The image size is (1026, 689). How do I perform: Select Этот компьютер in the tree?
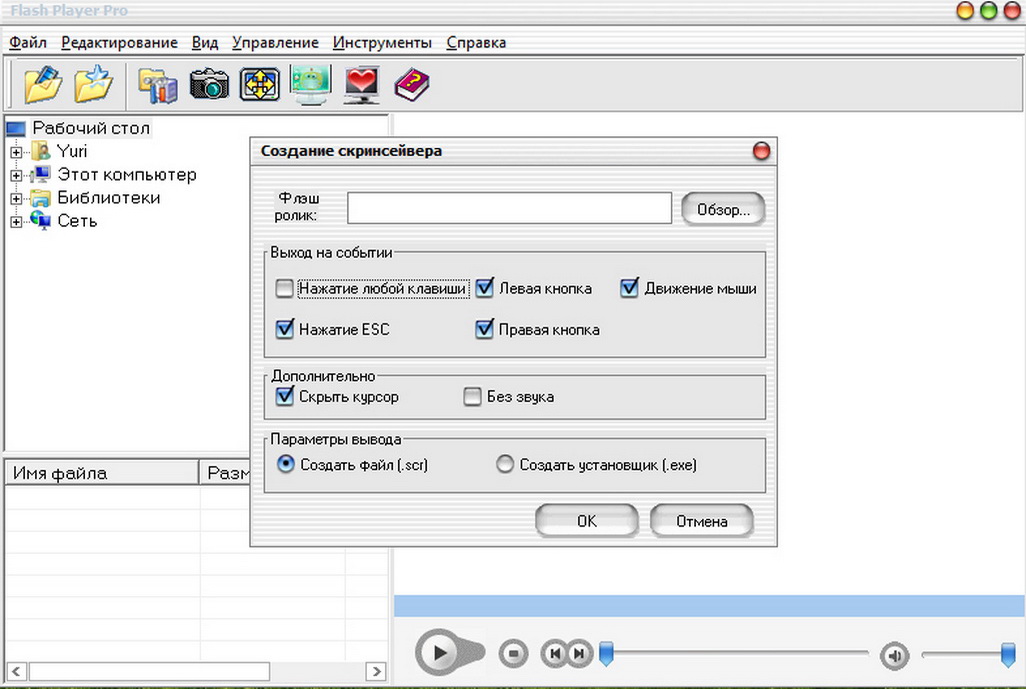127,175
